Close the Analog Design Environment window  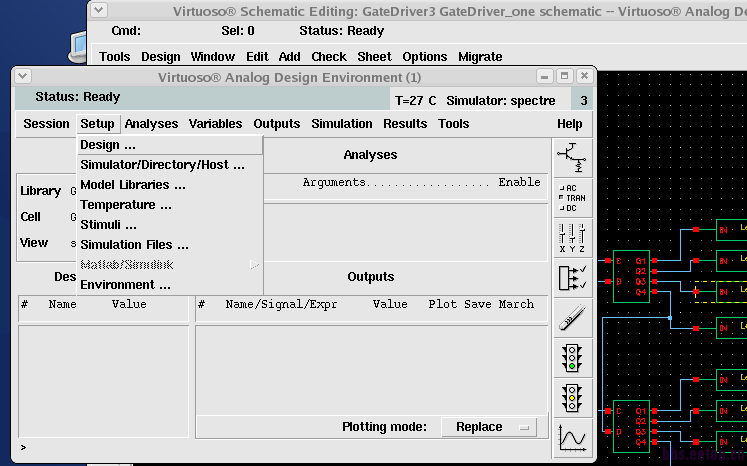pos(585,76)
